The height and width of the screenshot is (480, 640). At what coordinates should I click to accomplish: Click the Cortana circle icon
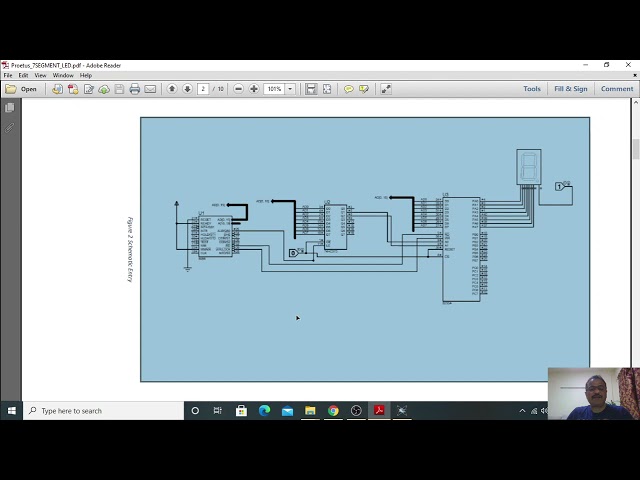pos(195,411)
